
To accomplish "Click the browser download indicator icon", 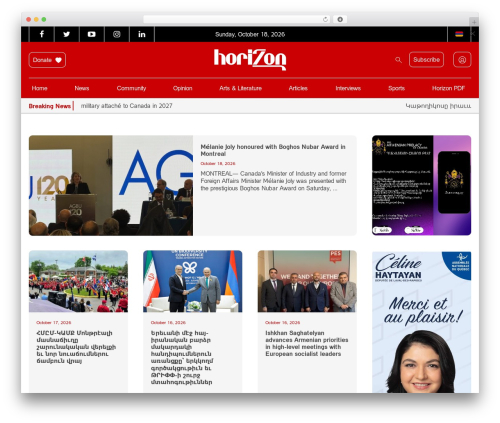I will point(340,19).
